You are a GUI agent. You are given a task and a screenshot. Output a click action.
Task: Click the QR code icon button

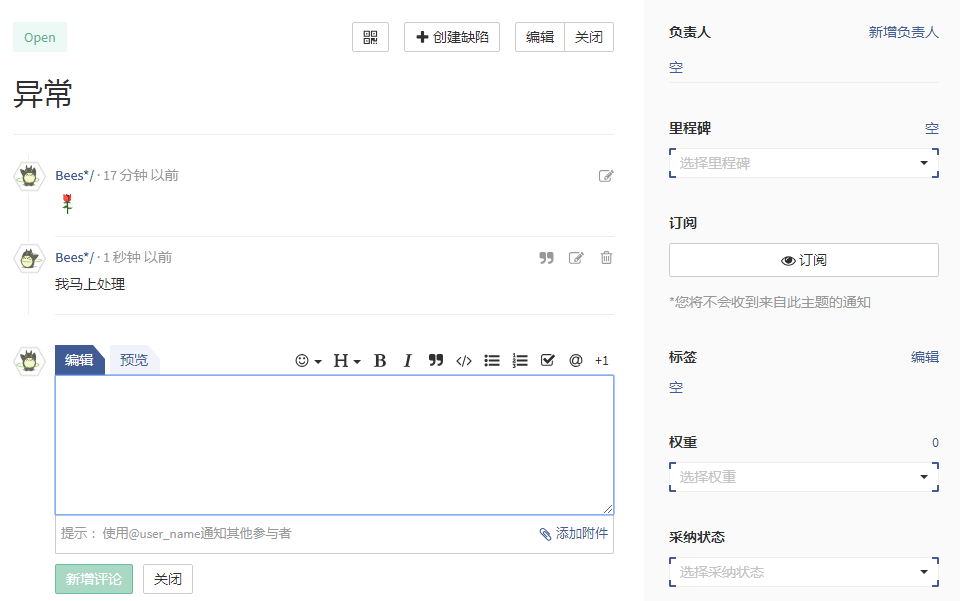(370, 37)
